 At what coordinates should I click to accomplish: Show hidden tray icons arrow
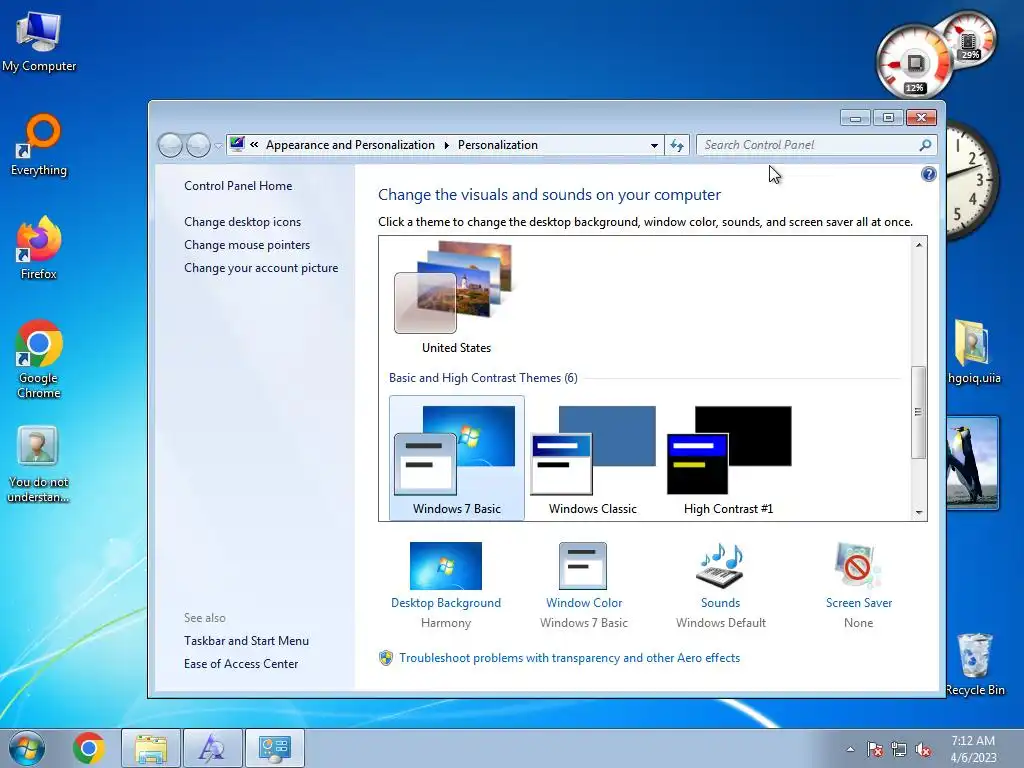coord(850,749)
